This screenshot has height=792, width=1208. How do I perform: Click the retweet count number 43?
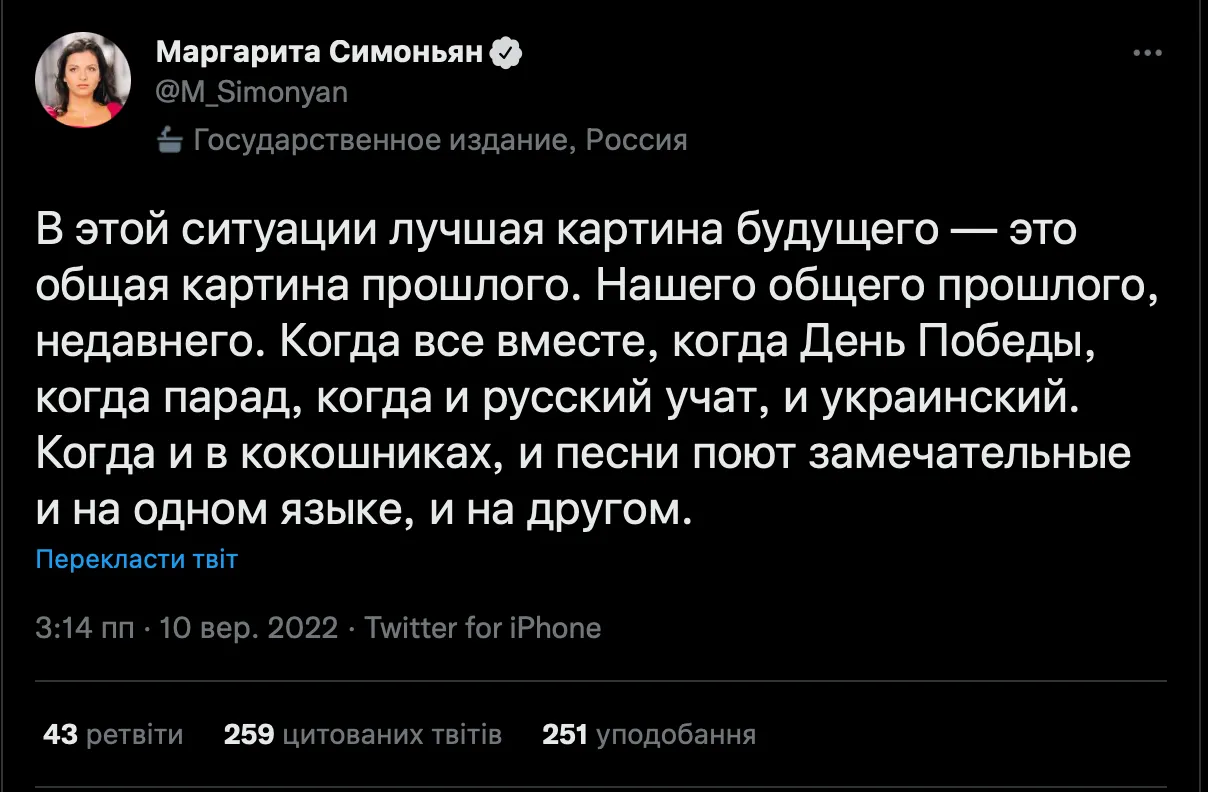60,736
